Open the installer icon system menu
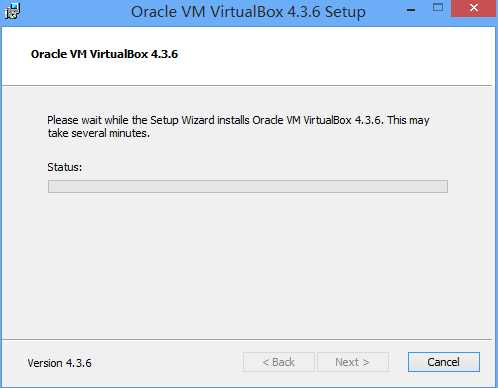 (x=12, y=11)
